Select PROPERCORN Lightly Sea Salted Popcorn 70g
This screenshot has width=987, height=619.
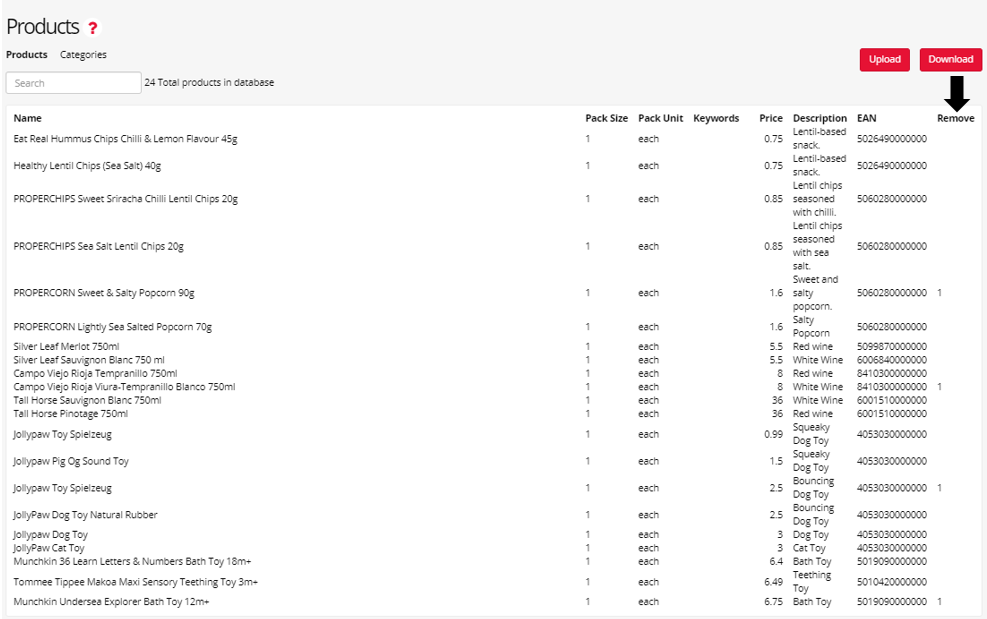click(113, 327)
